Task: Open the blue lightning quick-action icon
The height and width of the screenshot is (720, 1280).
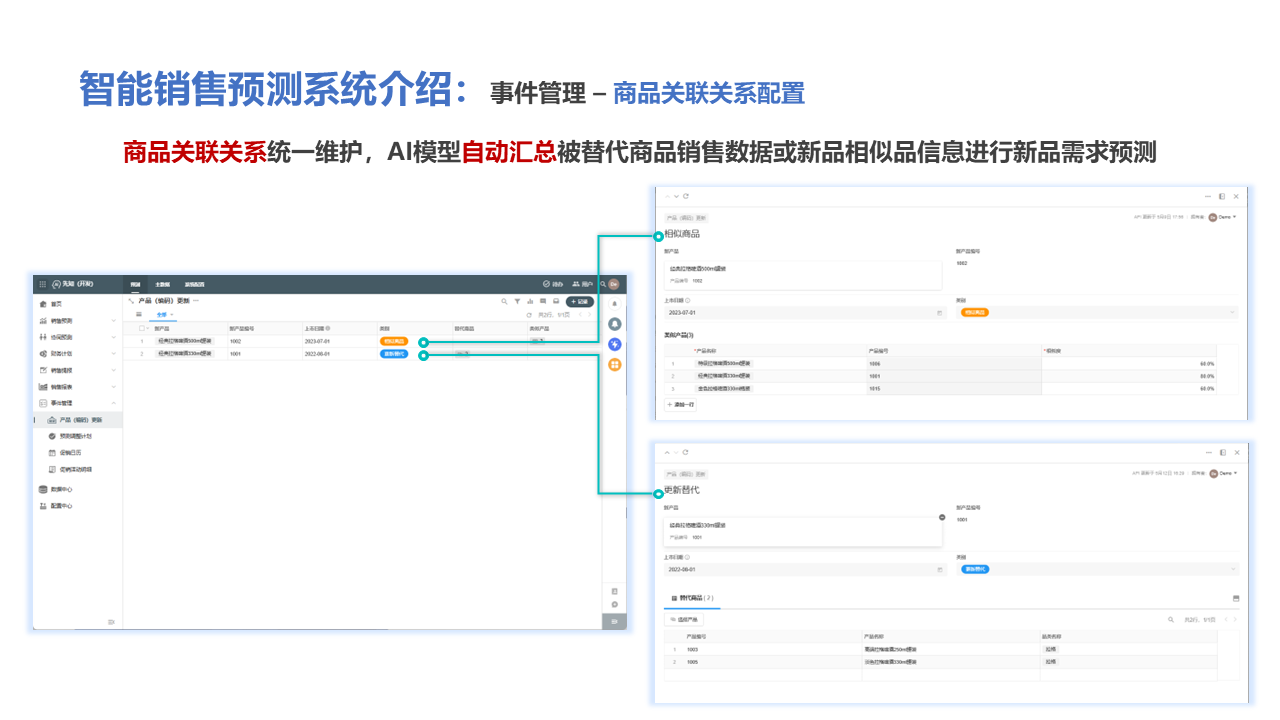Action: point(615,344)
